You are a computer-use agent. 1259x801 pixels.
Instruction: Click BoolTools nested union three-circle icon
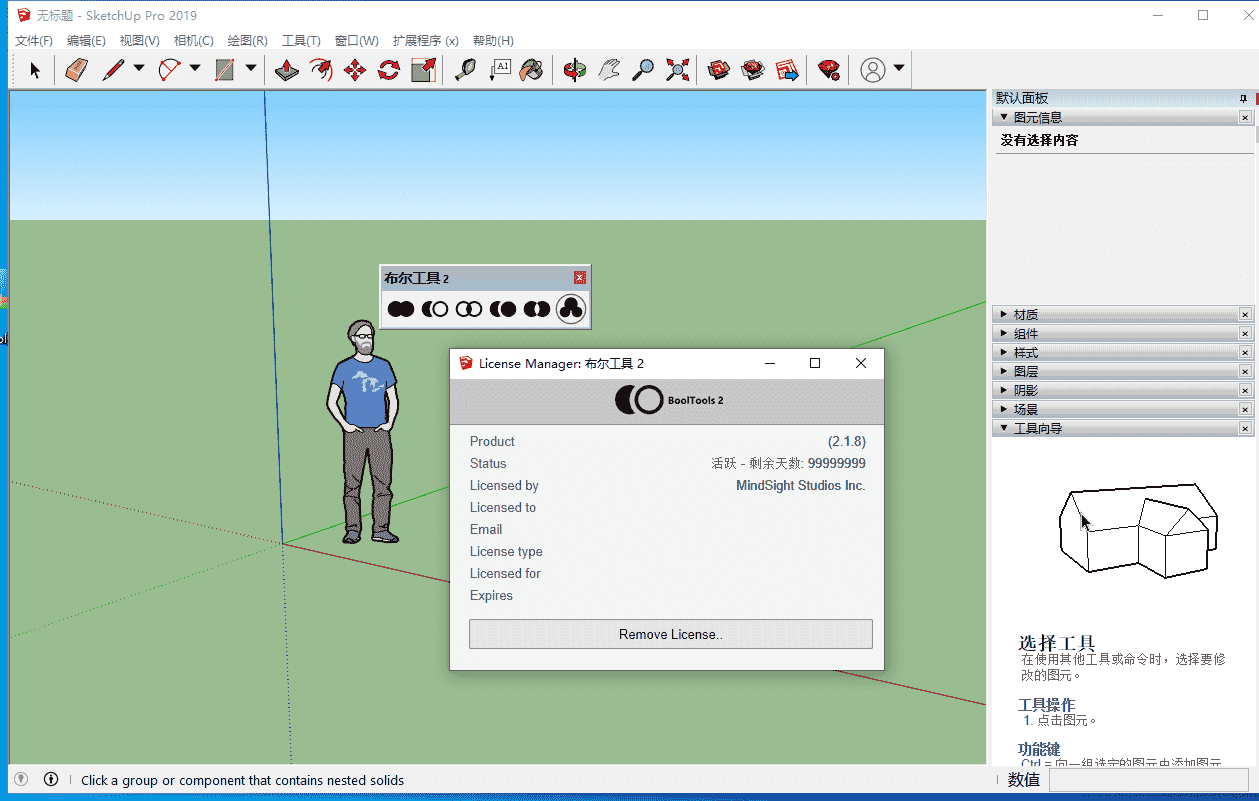tap(571, 309)
